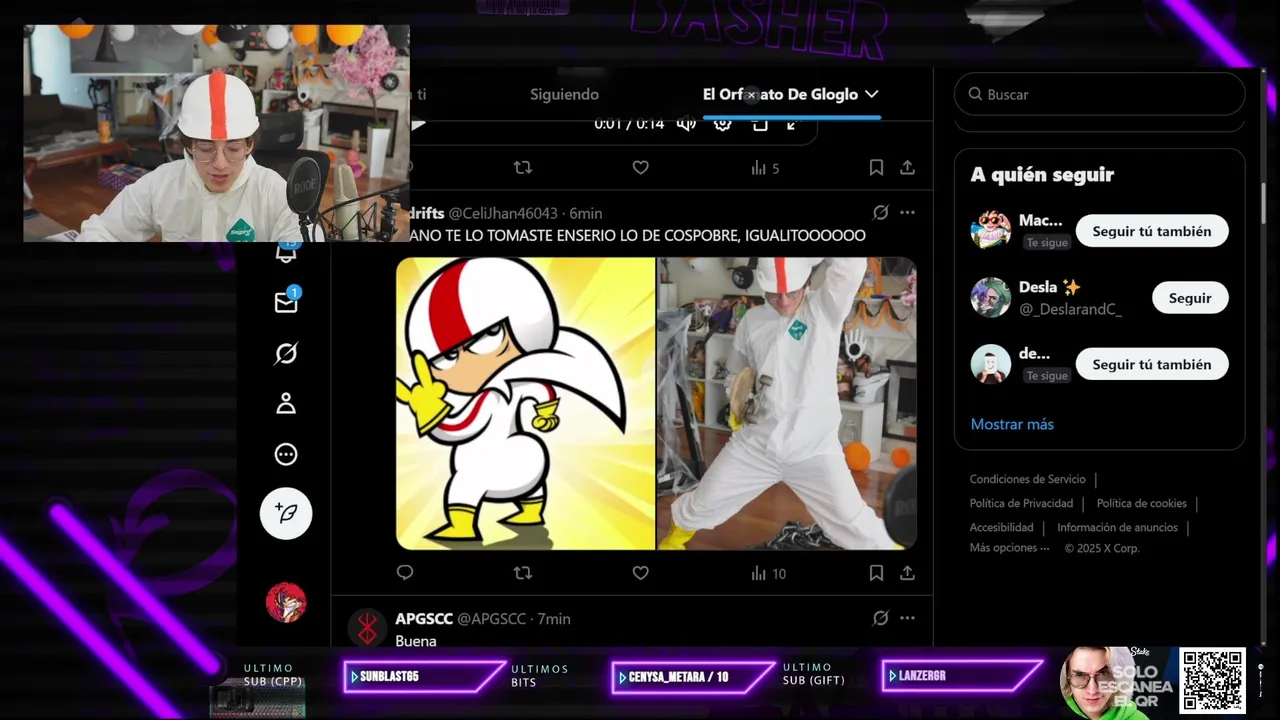The width and height of the screenshot is (1280, 720).
Task: Open Profile icon in left sidebar
Action: pos(286,404)
